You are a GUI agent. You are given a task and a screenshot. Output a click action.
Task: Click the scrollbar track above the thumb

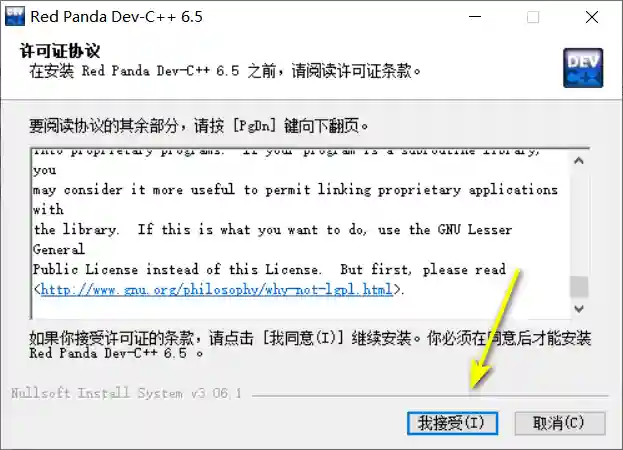(579, 222)
